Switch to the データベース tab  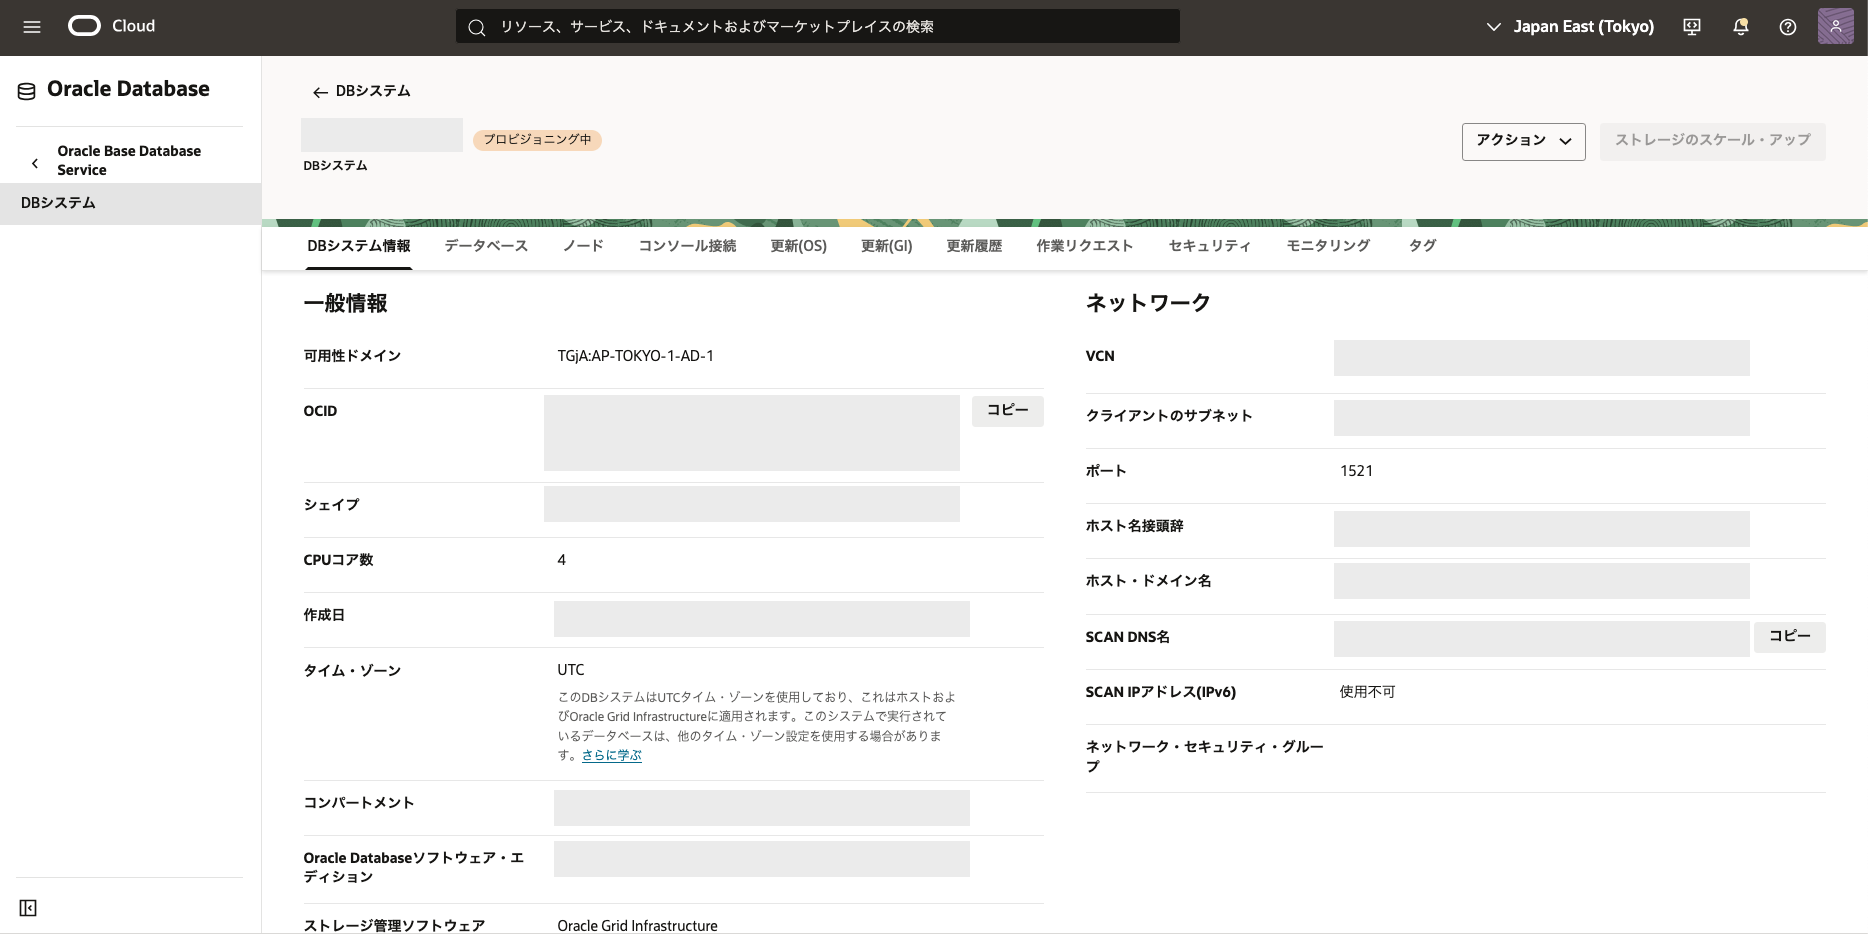point(486,246)
